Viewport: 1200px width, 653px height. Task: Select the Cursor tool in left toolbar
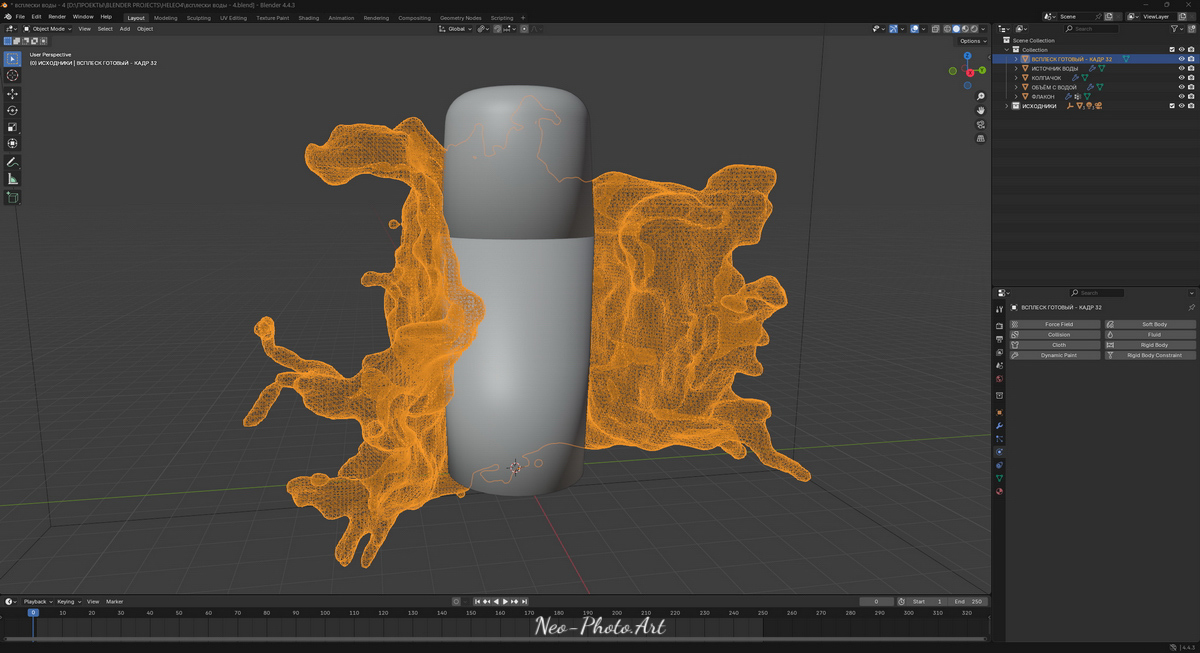12,75
